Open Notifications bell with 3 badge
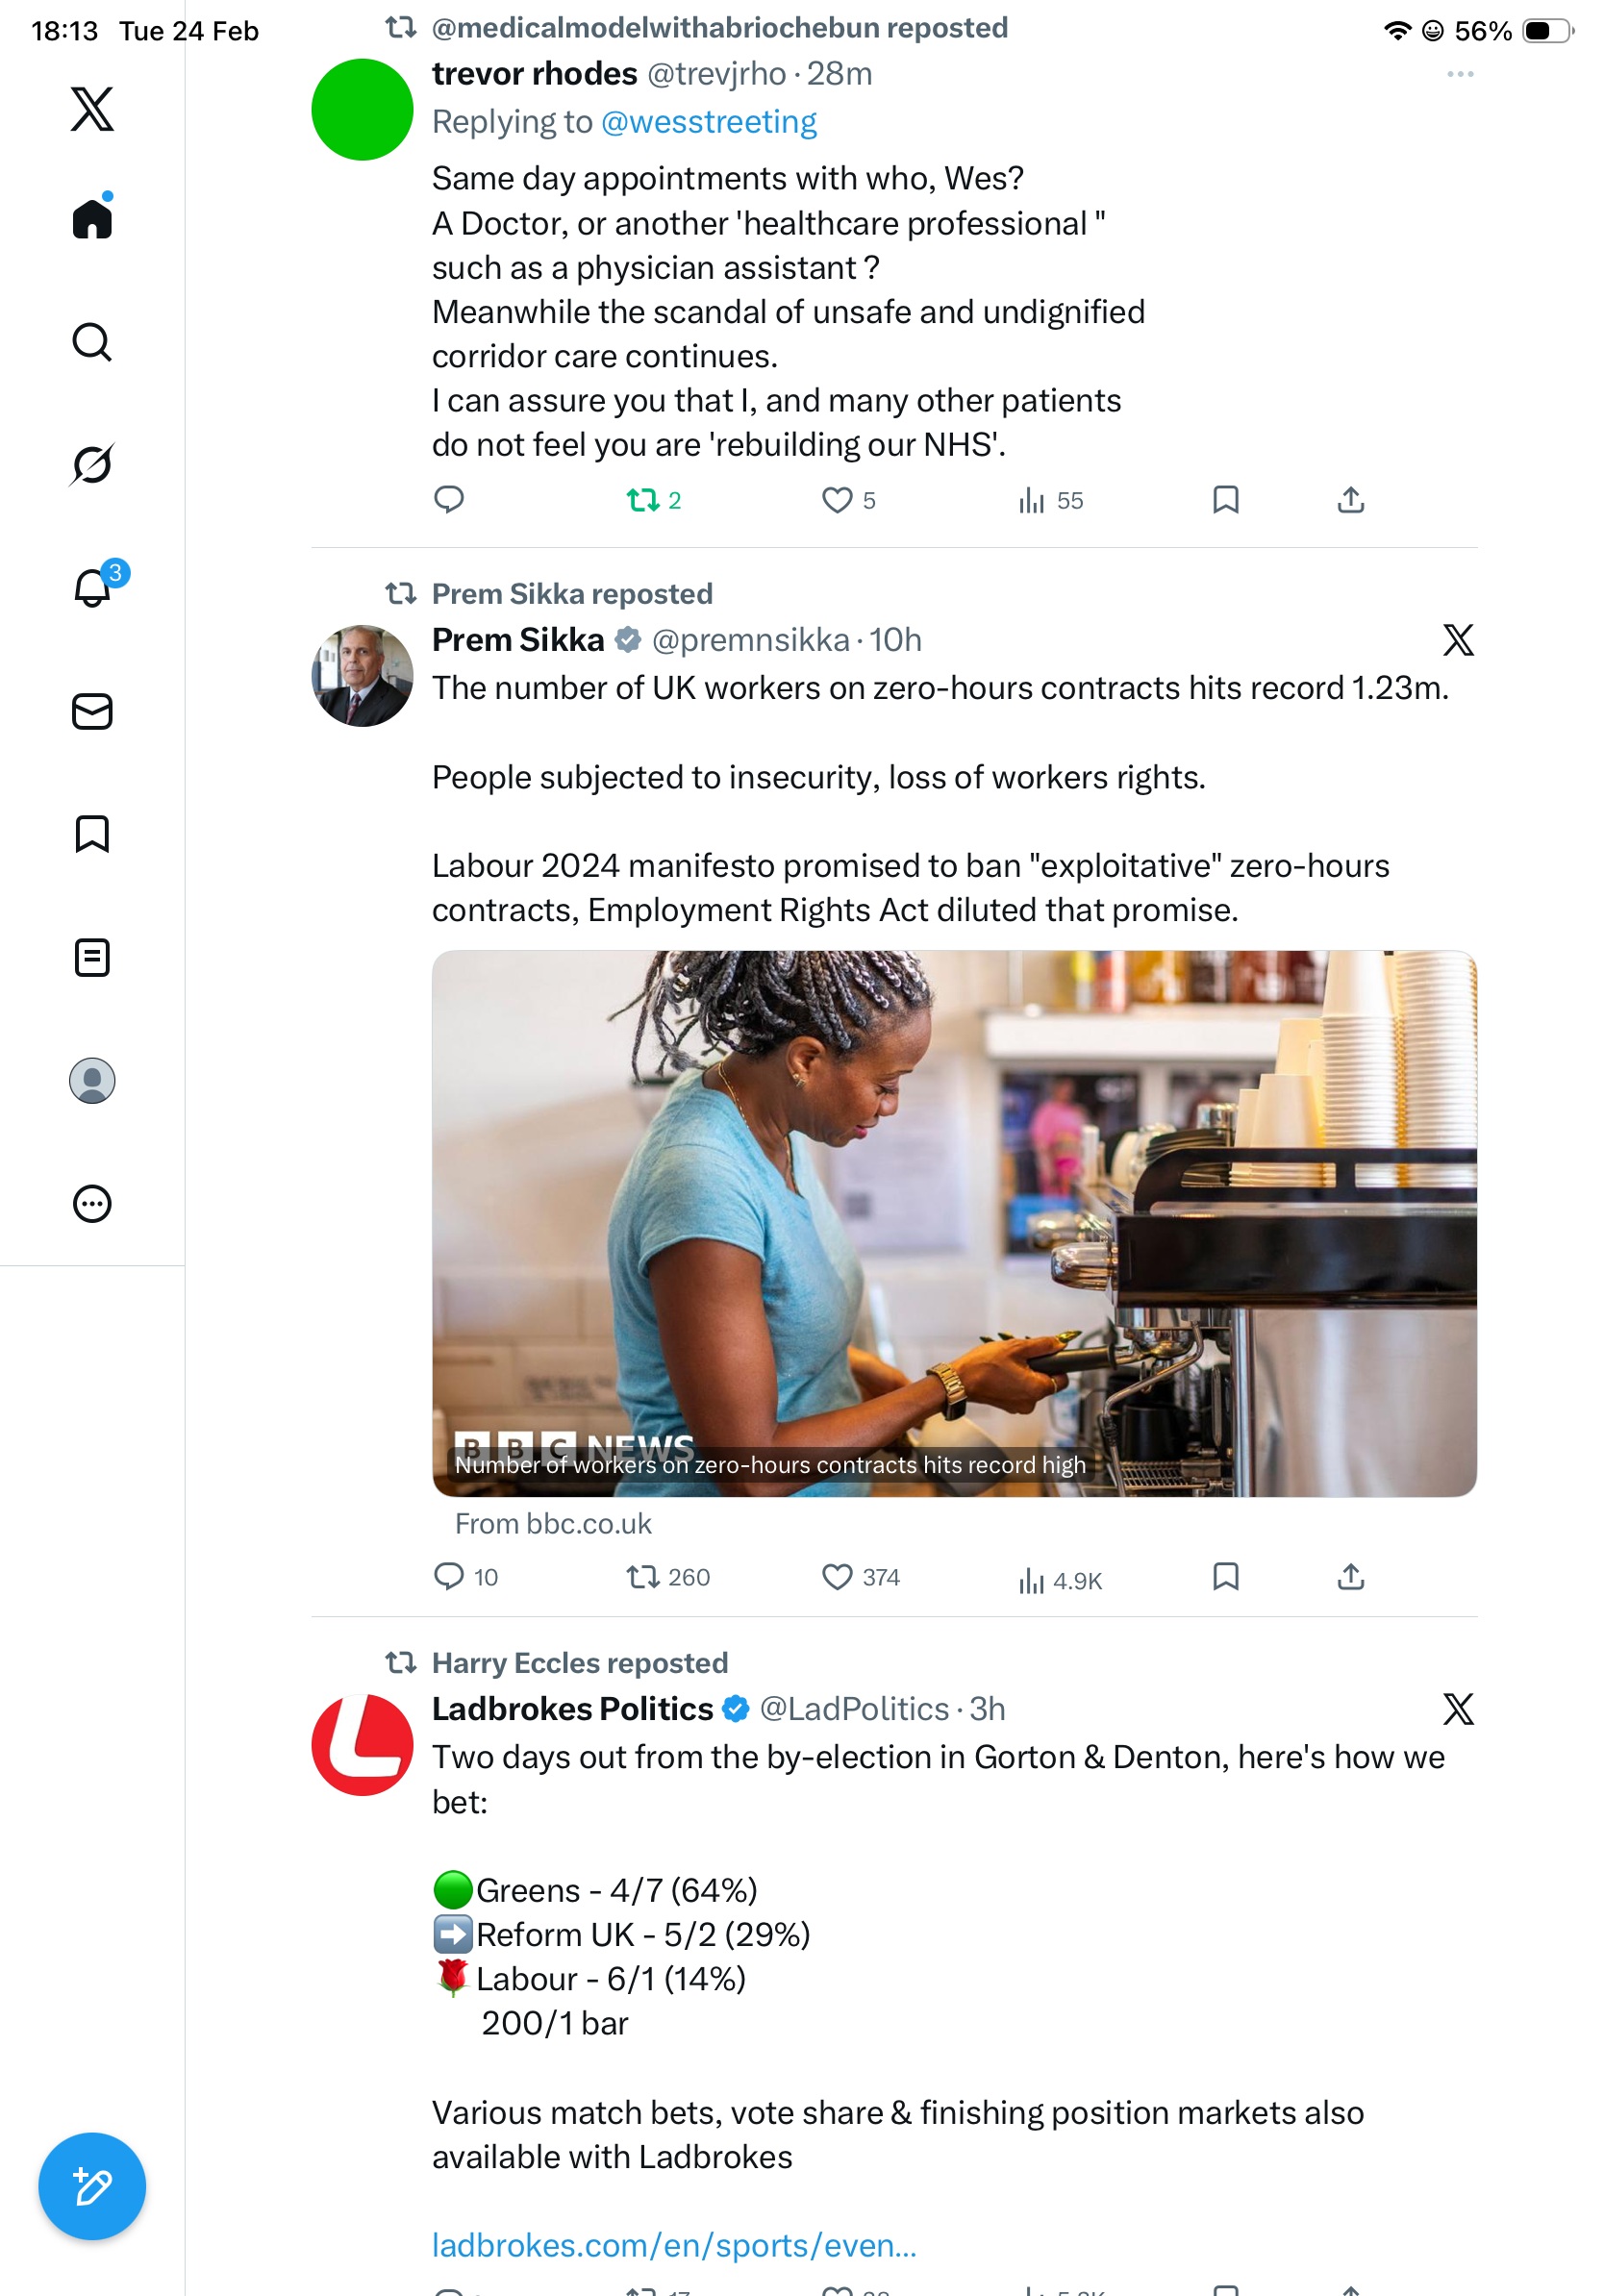 click(92, 587)
